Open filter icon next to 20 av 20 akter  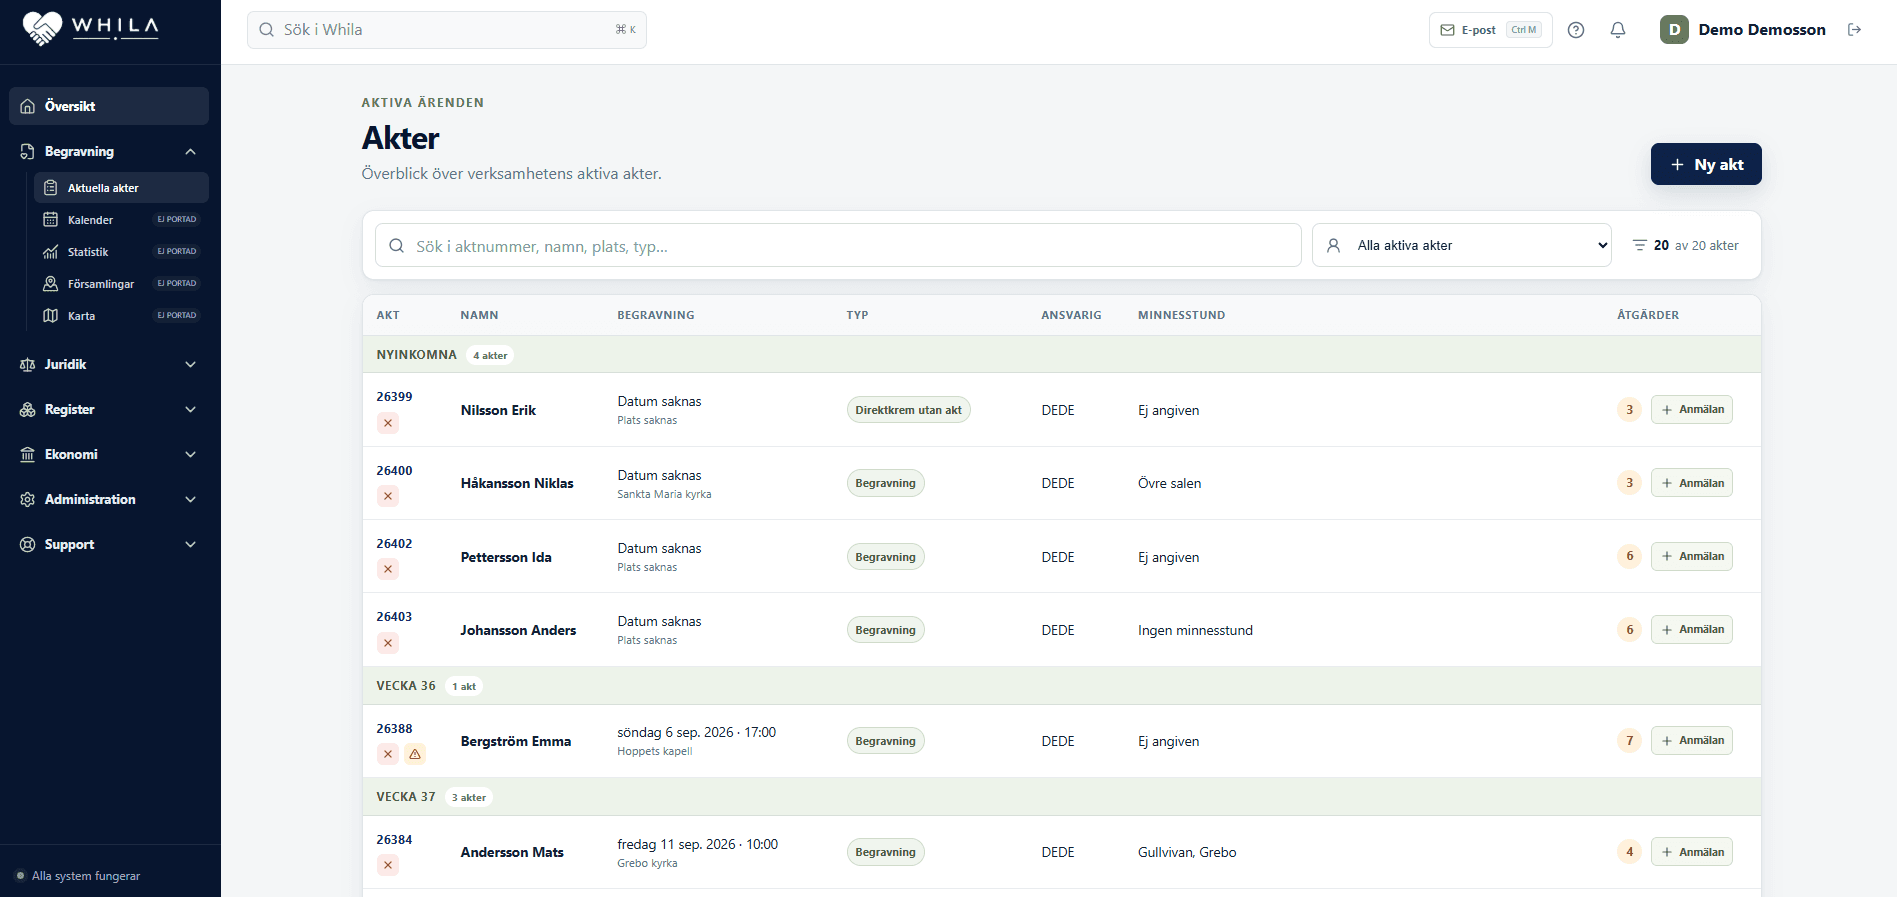(x=1639, y=245)
